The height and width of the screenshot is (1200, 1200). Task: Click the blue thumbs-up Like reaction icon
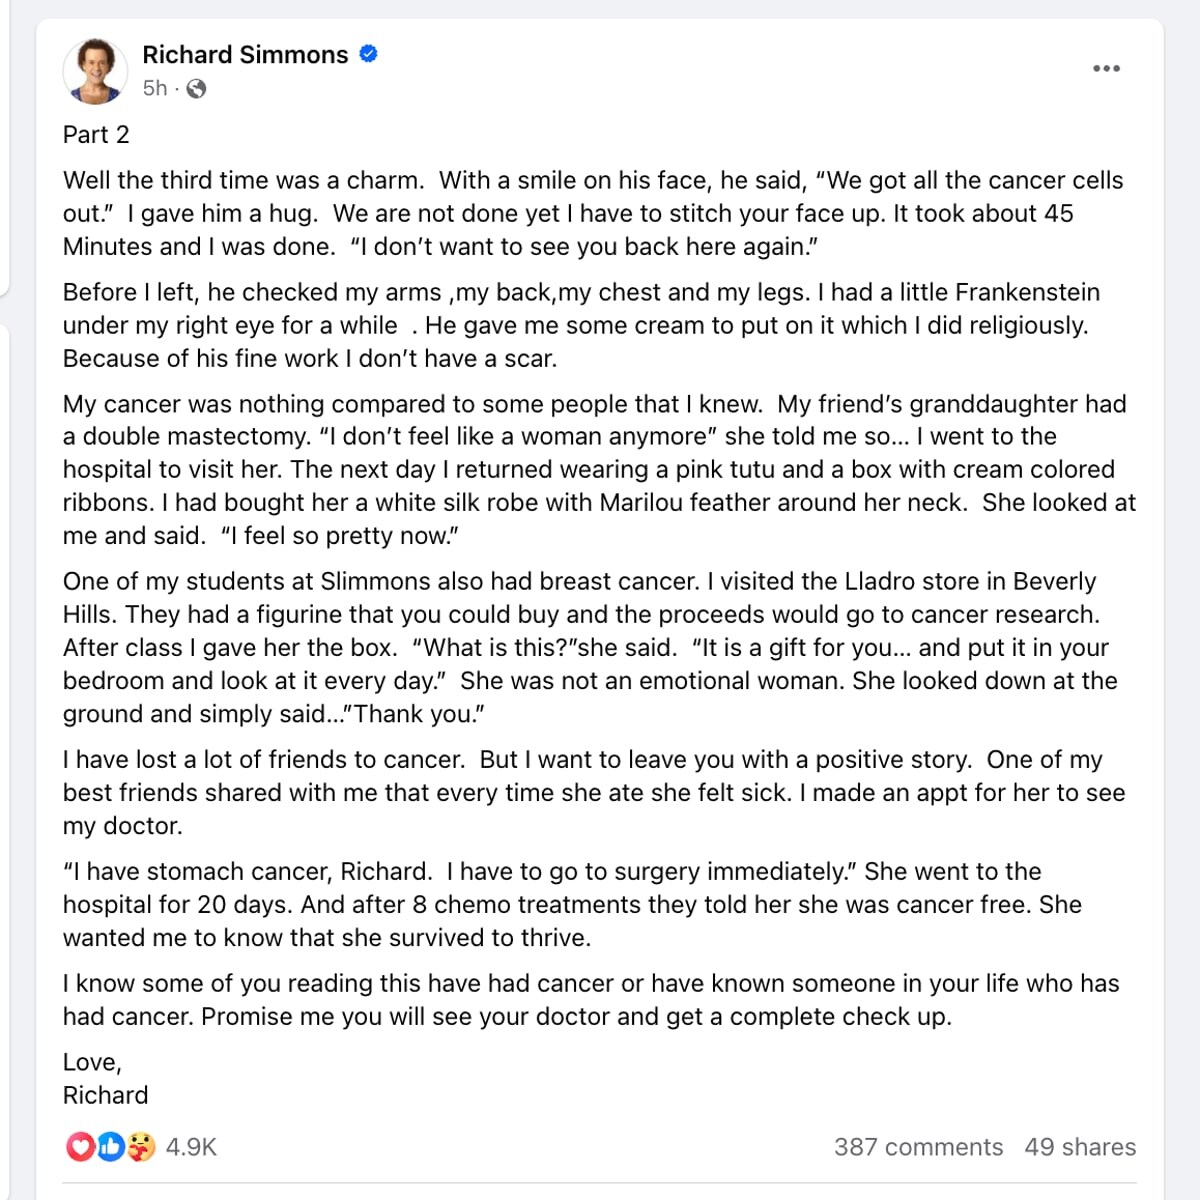tap(110, 1147)
